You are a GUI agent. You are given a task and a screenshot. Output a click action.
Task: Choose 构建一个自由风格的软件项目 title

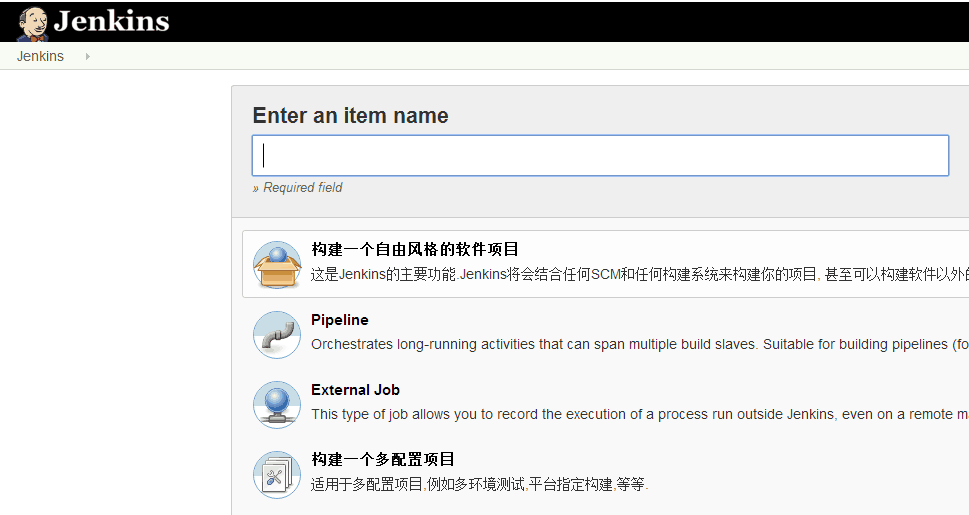coord(415,249)
